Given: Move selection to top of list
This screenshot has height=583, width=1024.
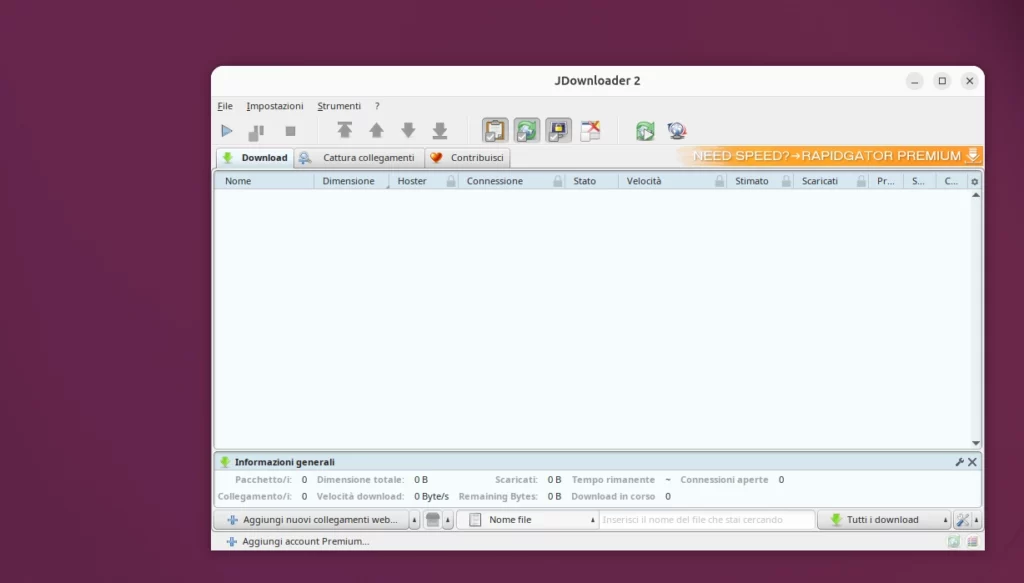Looking at the screenshot, I should (x=345, y=131).
